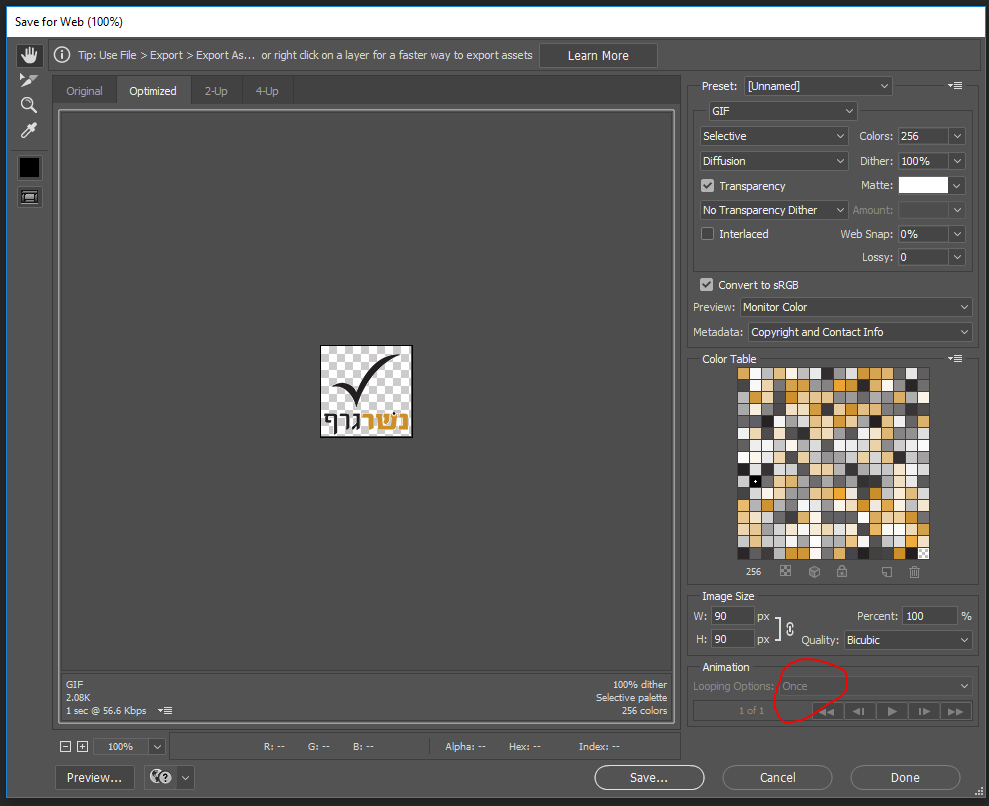
Task: Click the image Width input field
Action: pyautogui.click(x=733, y=616)
